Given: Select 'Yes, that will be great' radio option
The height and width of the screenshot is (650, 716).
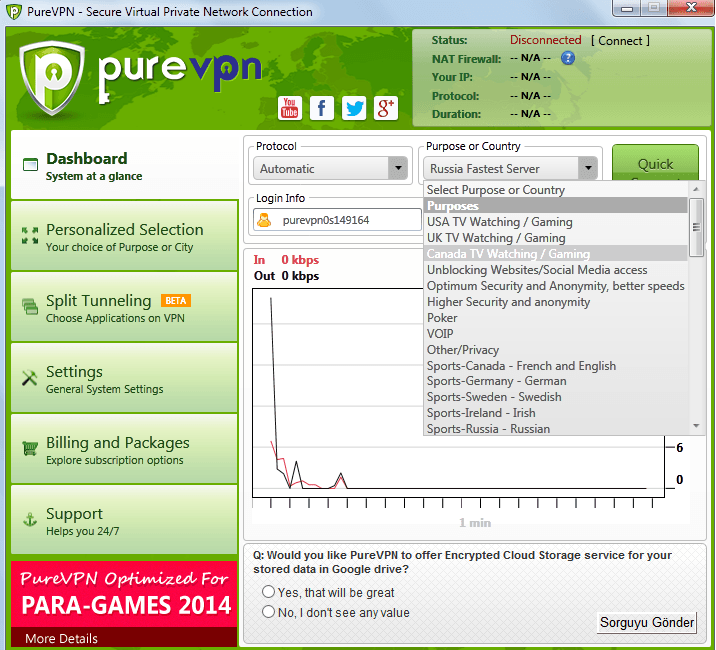Looking at the screenshot, I should pyautogui.click(x=268, y=592).
